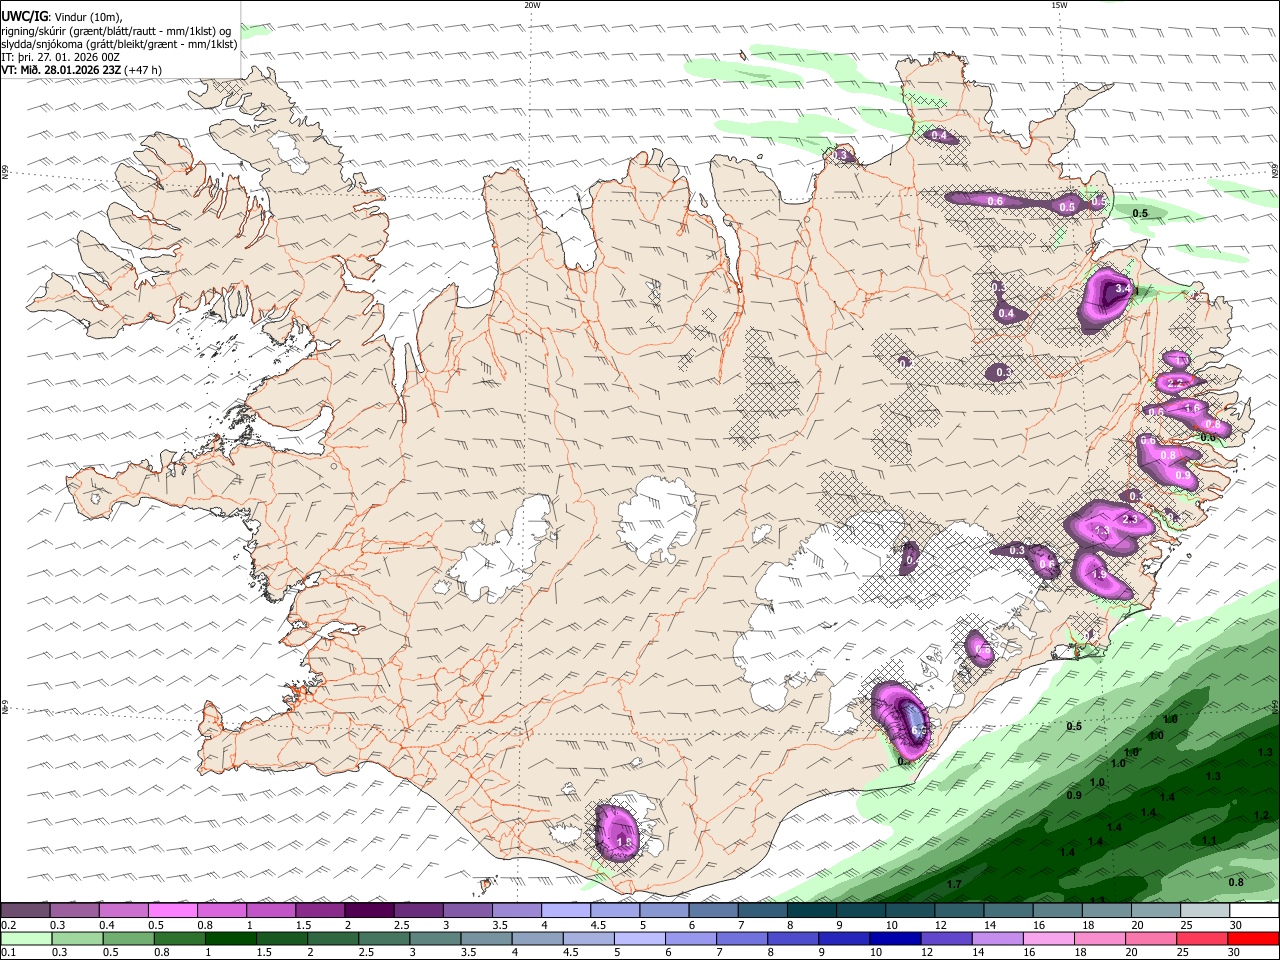This screenshot has width=1280, height=960.
Task: Click the bright red swatch labeled 30, lower bar
Action: tap(1253, 939)
